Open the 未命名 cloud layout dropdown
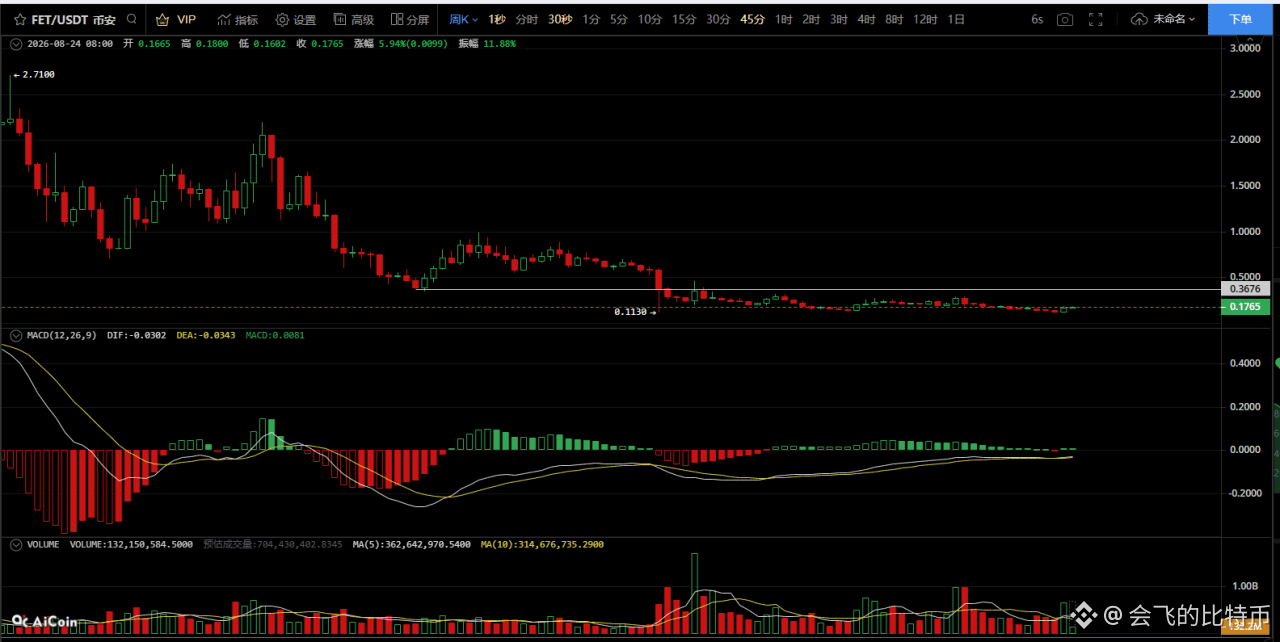Image resolution: width=1280 pixels, height=642 pixels. coord(1164,19)
